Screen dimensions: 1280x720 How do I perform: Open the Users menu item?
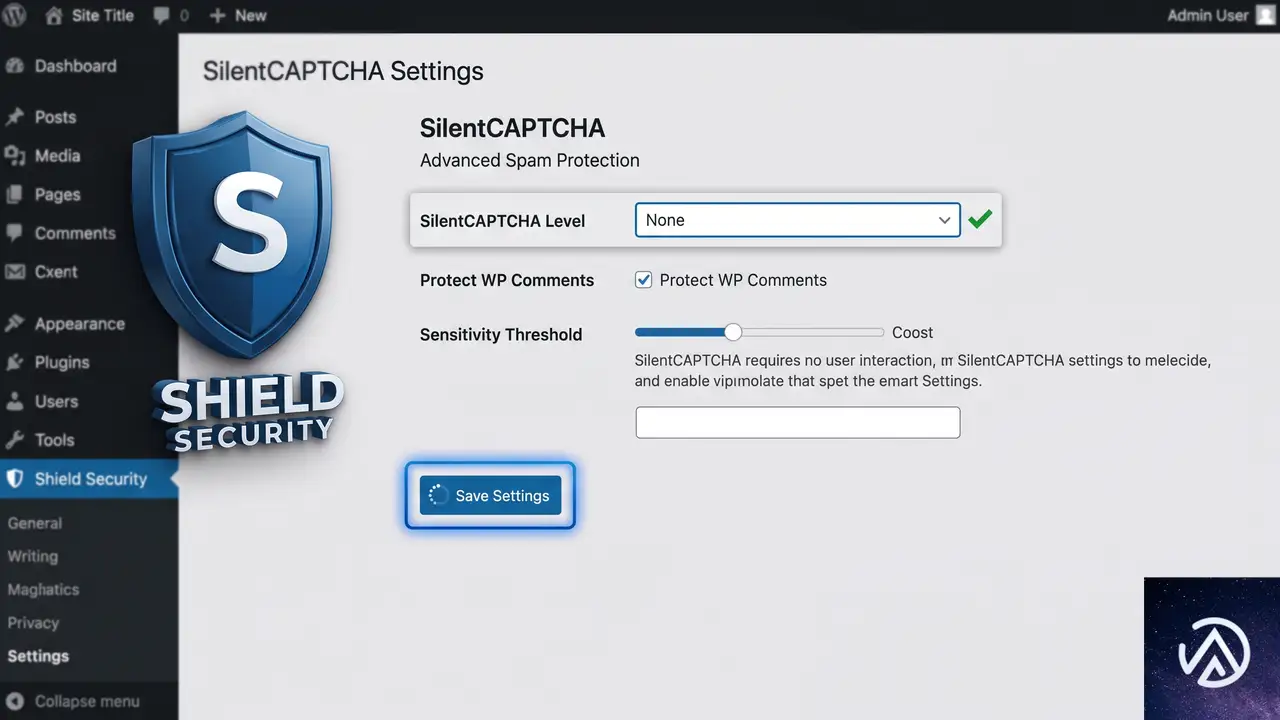(x=56, y=401)
